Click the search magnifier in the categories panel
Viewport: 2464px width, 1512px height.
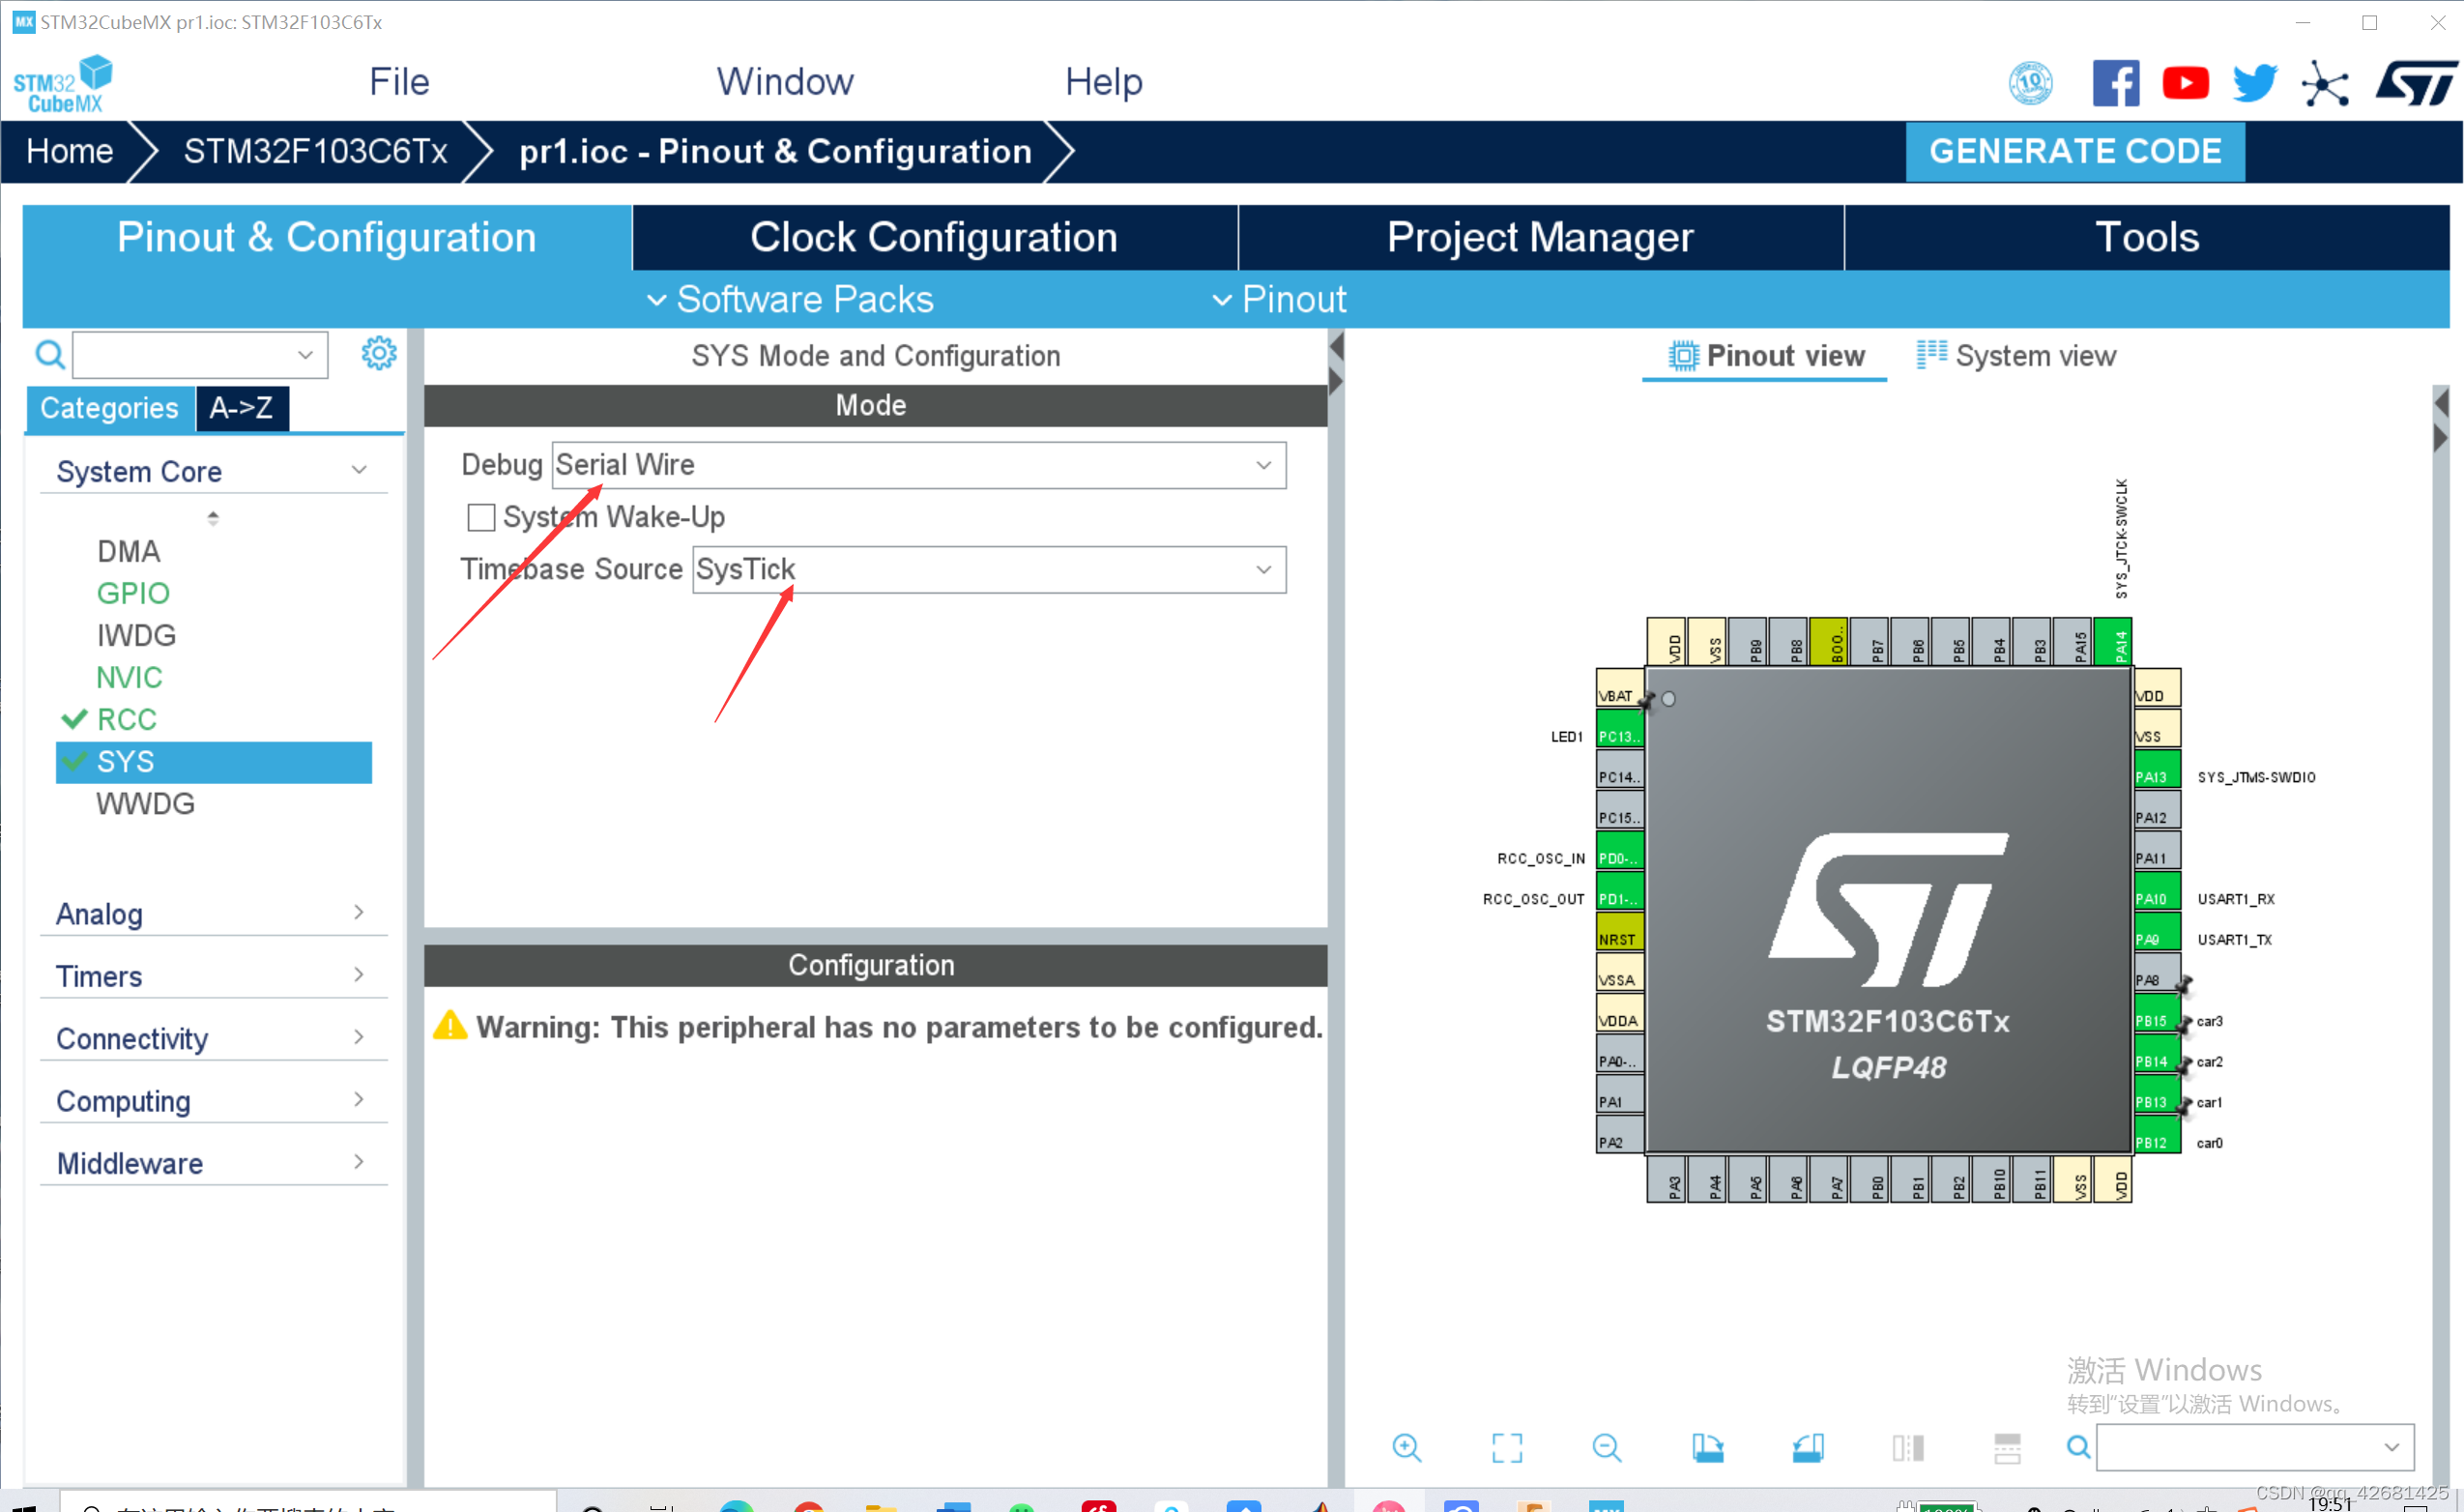click(50, 354)
